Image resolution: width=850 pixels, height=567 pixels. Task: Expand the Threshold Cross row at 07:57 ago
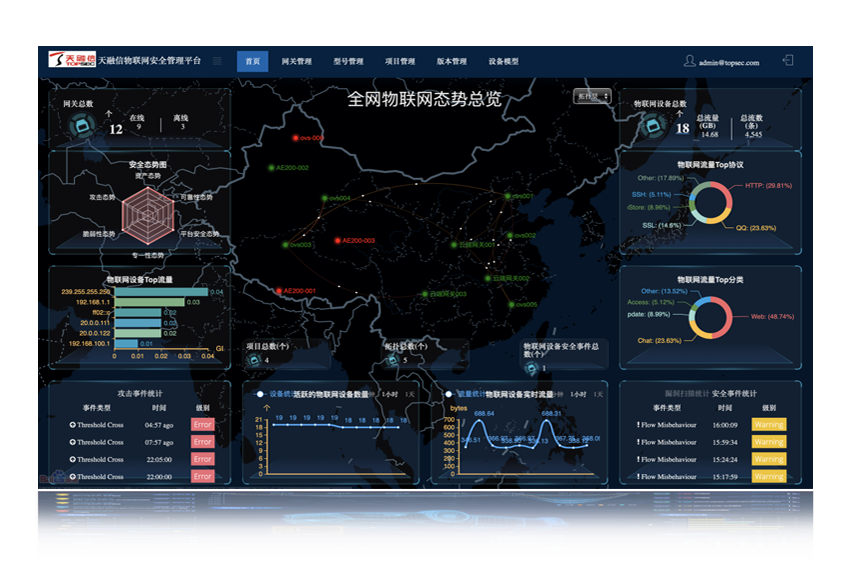(x=73, y=442)
